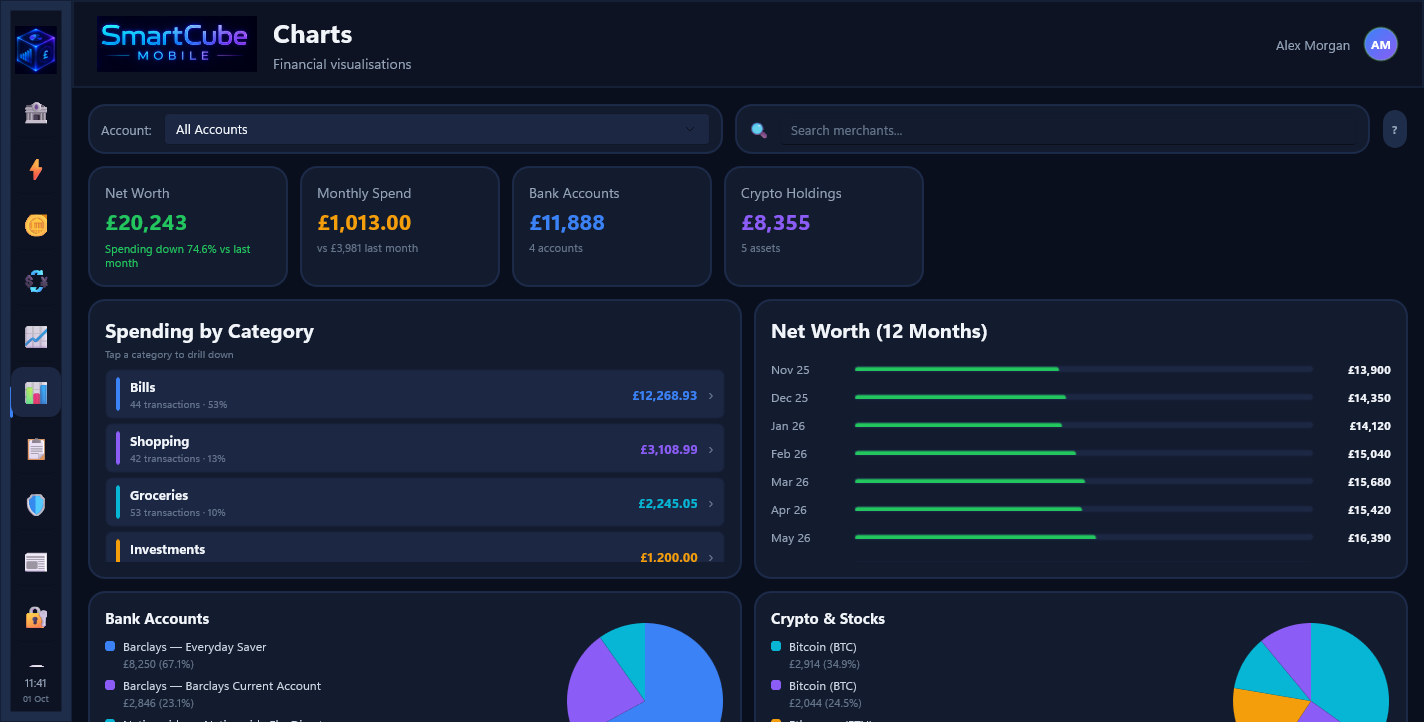Image resolution: width=1424 pixels, height=722 pixels.
Task: Open the Bank Accounts summary card
Action: pos(612,226)
